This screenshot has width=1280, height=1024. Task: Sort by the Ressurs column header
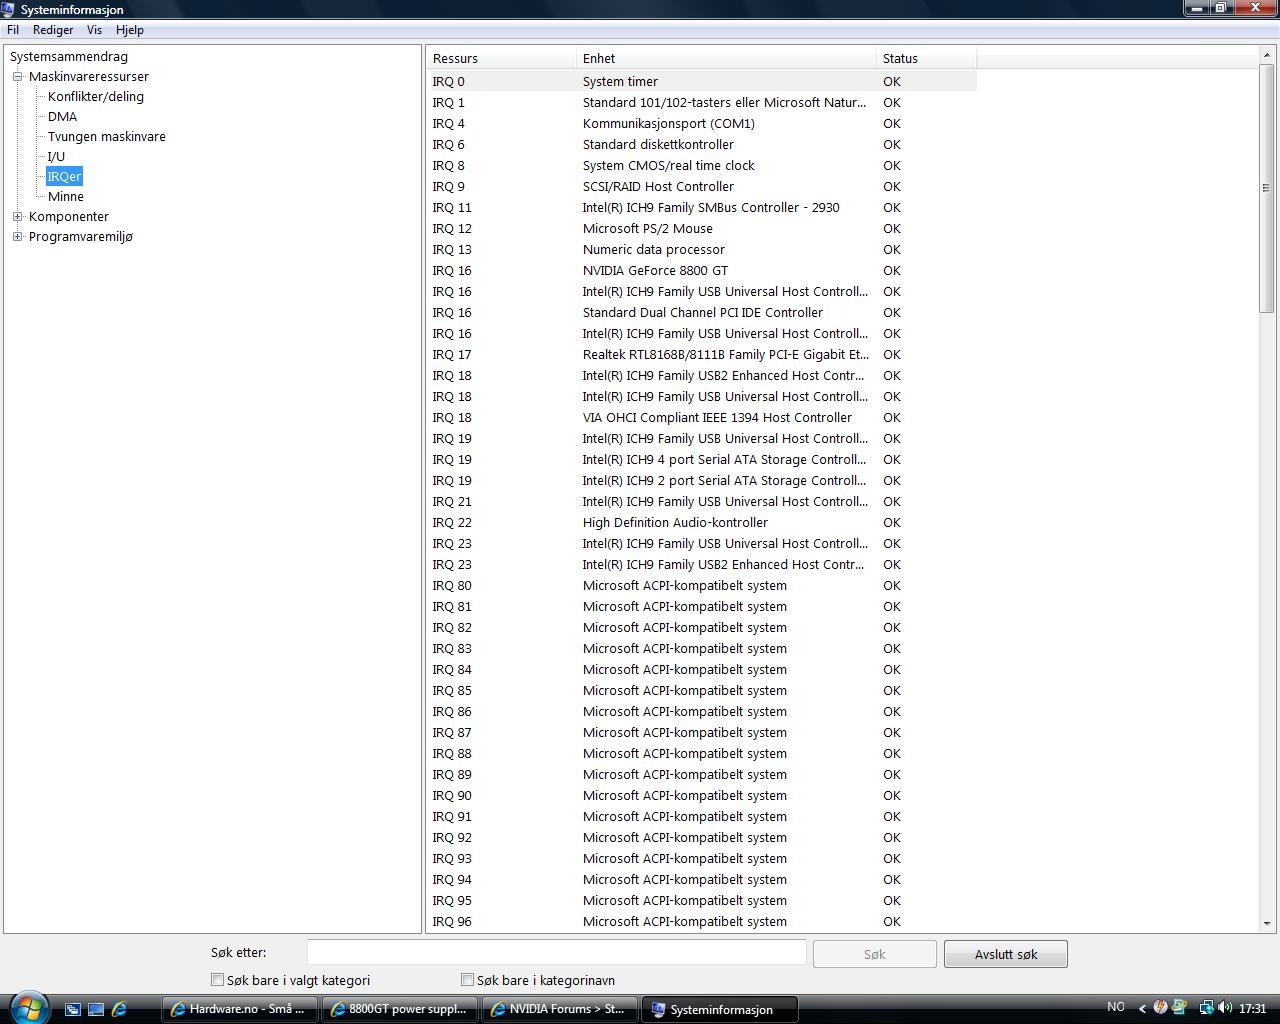coord(501,58)
